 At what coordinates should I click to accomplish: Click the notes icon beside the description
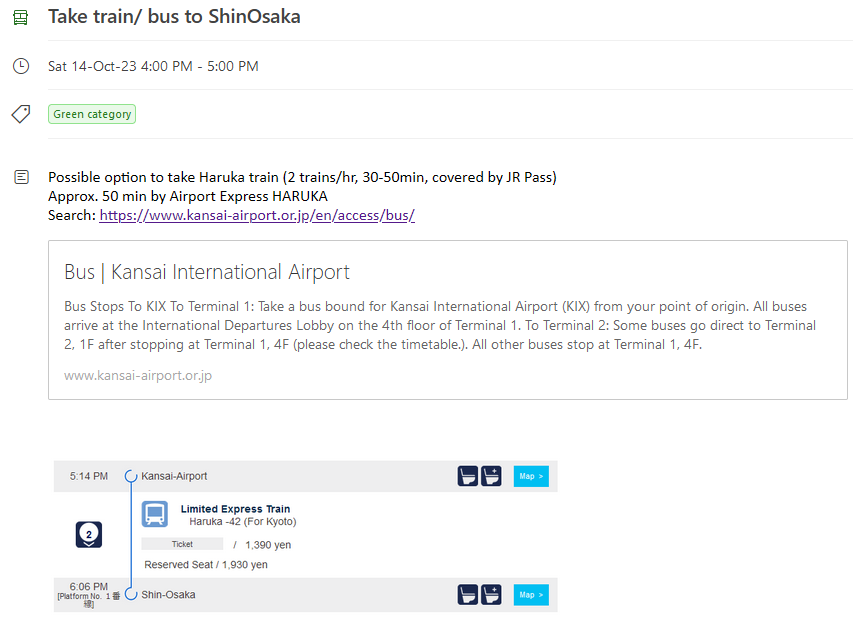20,177
